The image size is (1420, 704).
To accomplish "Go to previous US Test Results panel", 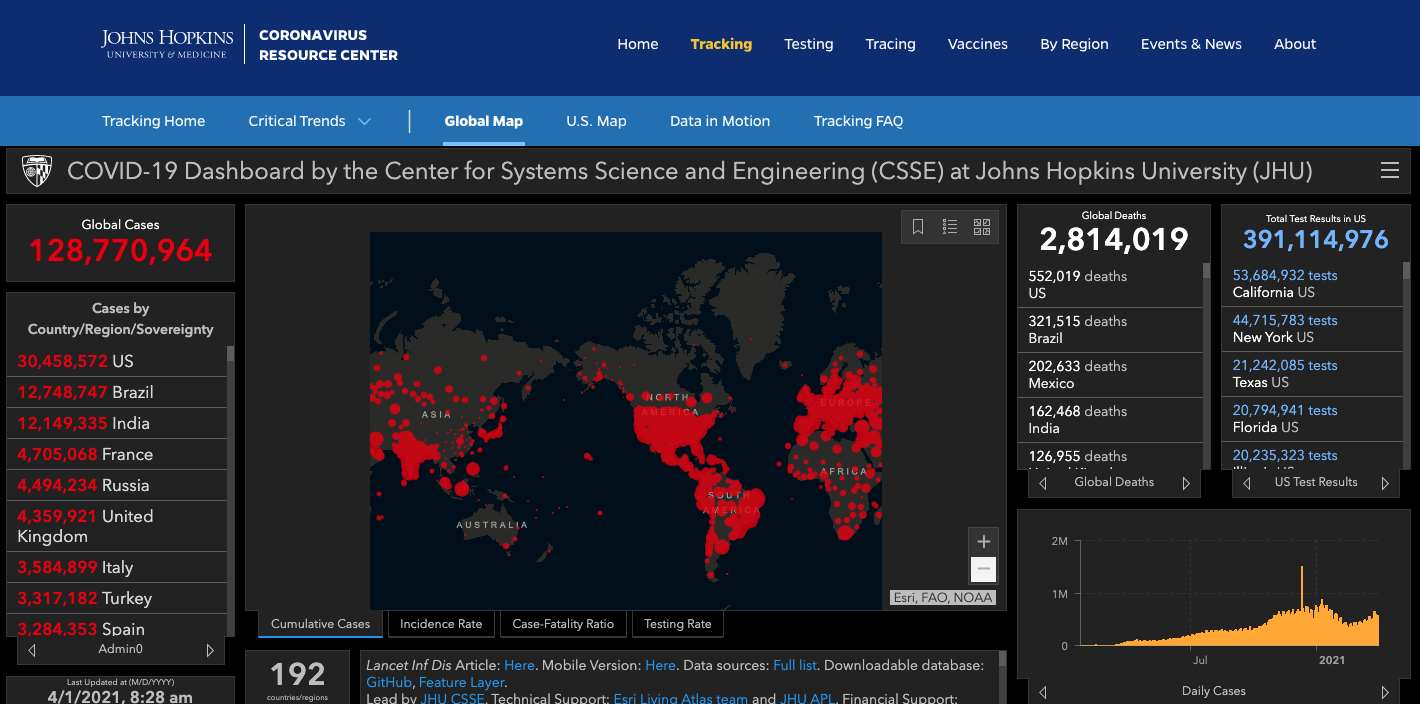I will click(1247, 483).
